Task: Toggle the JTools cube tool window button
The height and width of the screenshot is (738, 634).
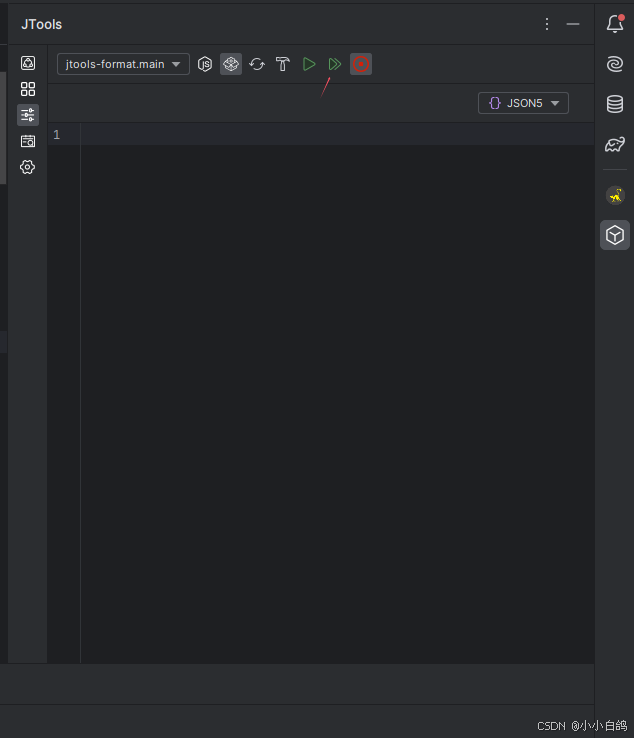Action: coord(615,235)
